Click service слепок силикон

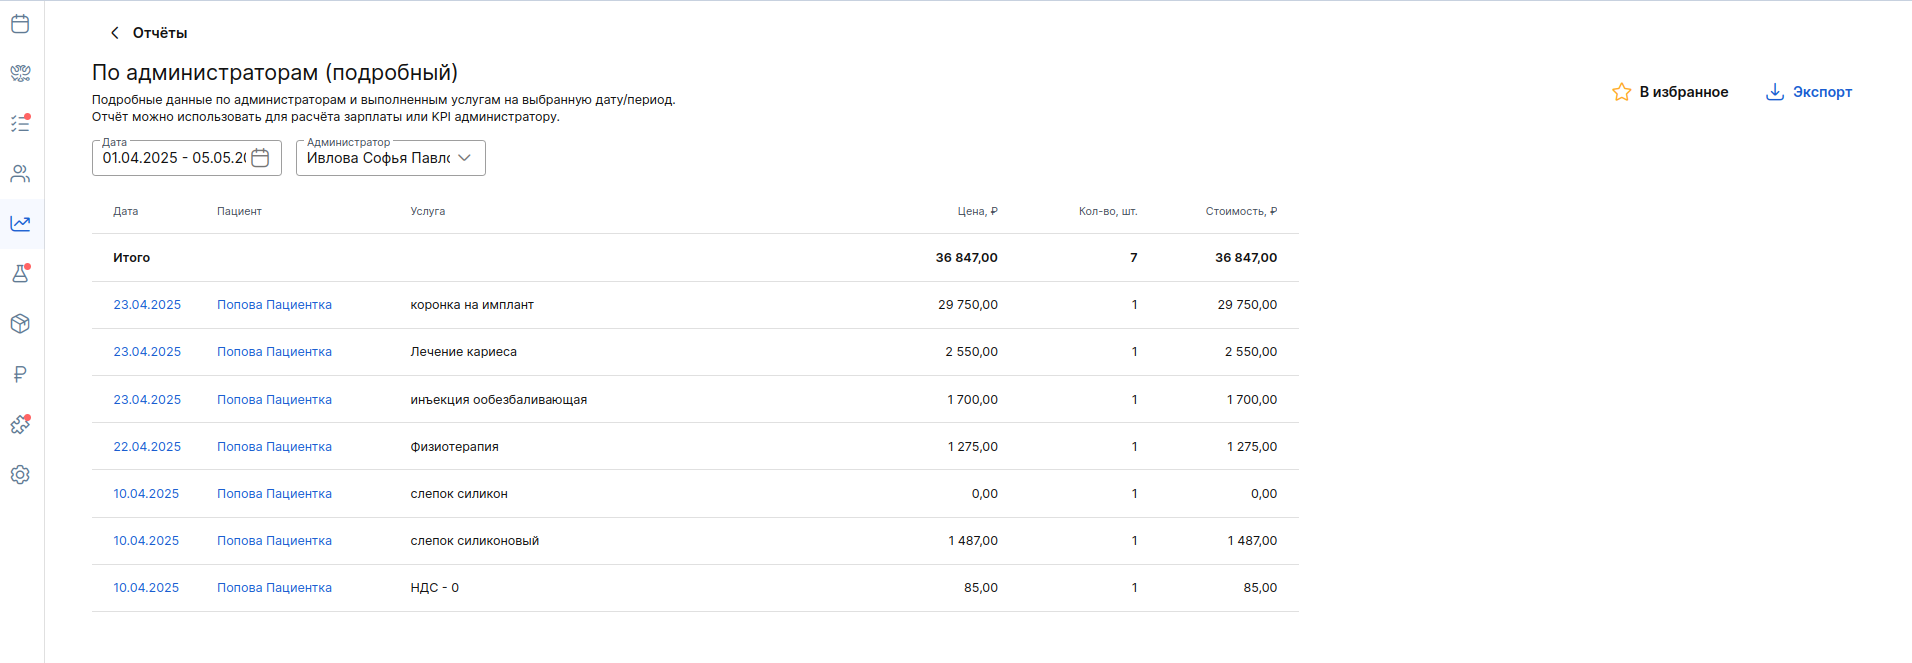pos(459,494)
